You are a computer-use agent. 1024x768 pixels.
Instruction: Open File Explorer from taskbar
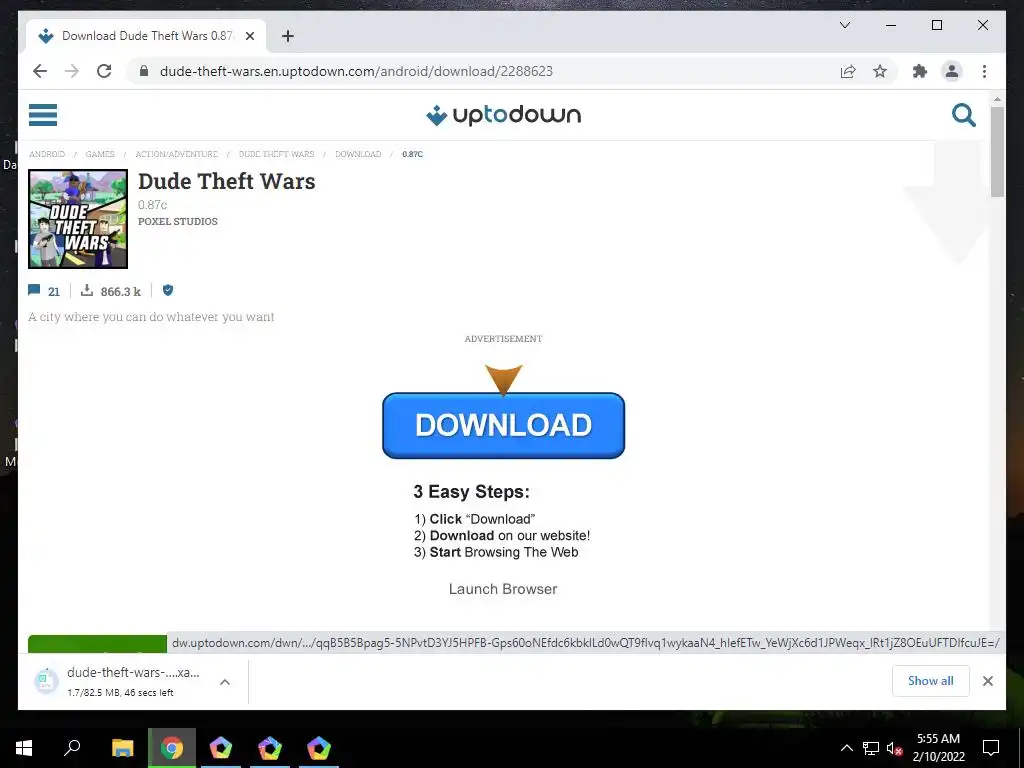122,748
